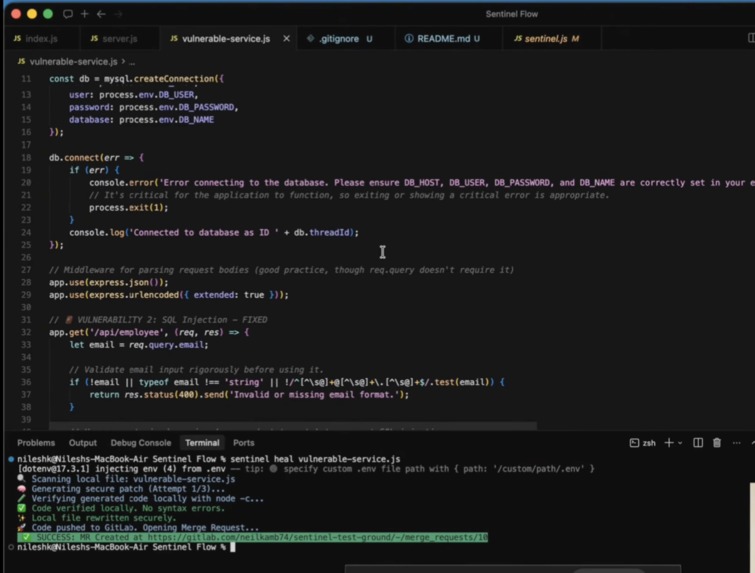This screenshot has height=573, width=755.
Task: Click the database: process.env.DB_NAME line
Action: (142, 119)
